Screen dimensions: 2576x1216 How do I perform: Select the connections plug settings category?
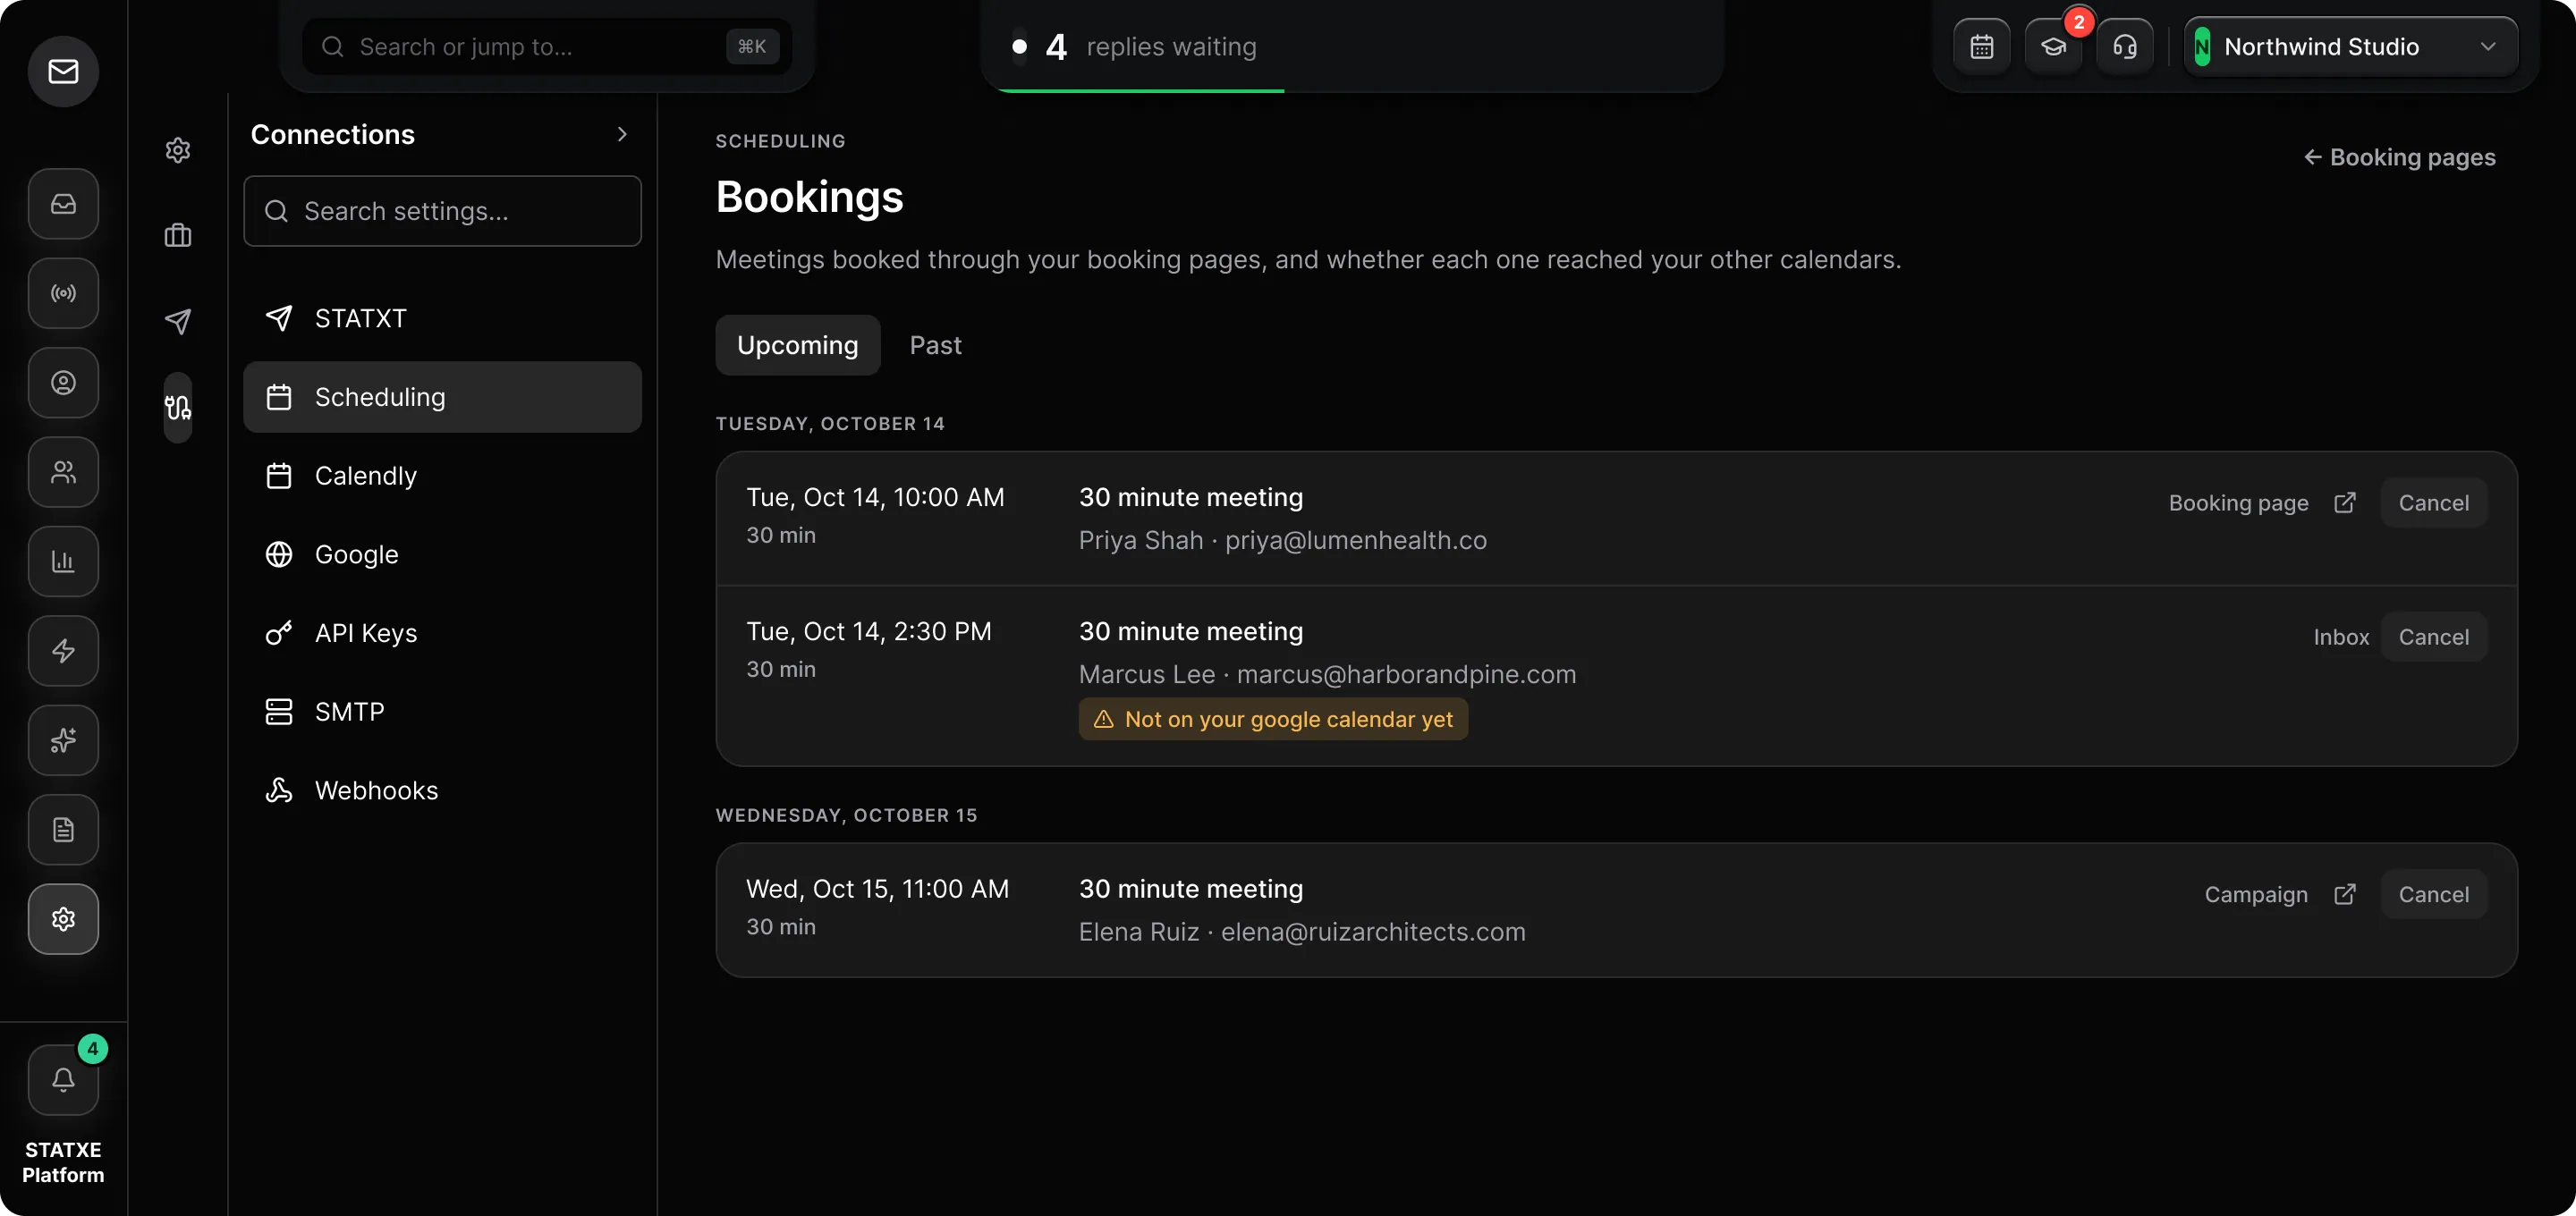point(178,407)
